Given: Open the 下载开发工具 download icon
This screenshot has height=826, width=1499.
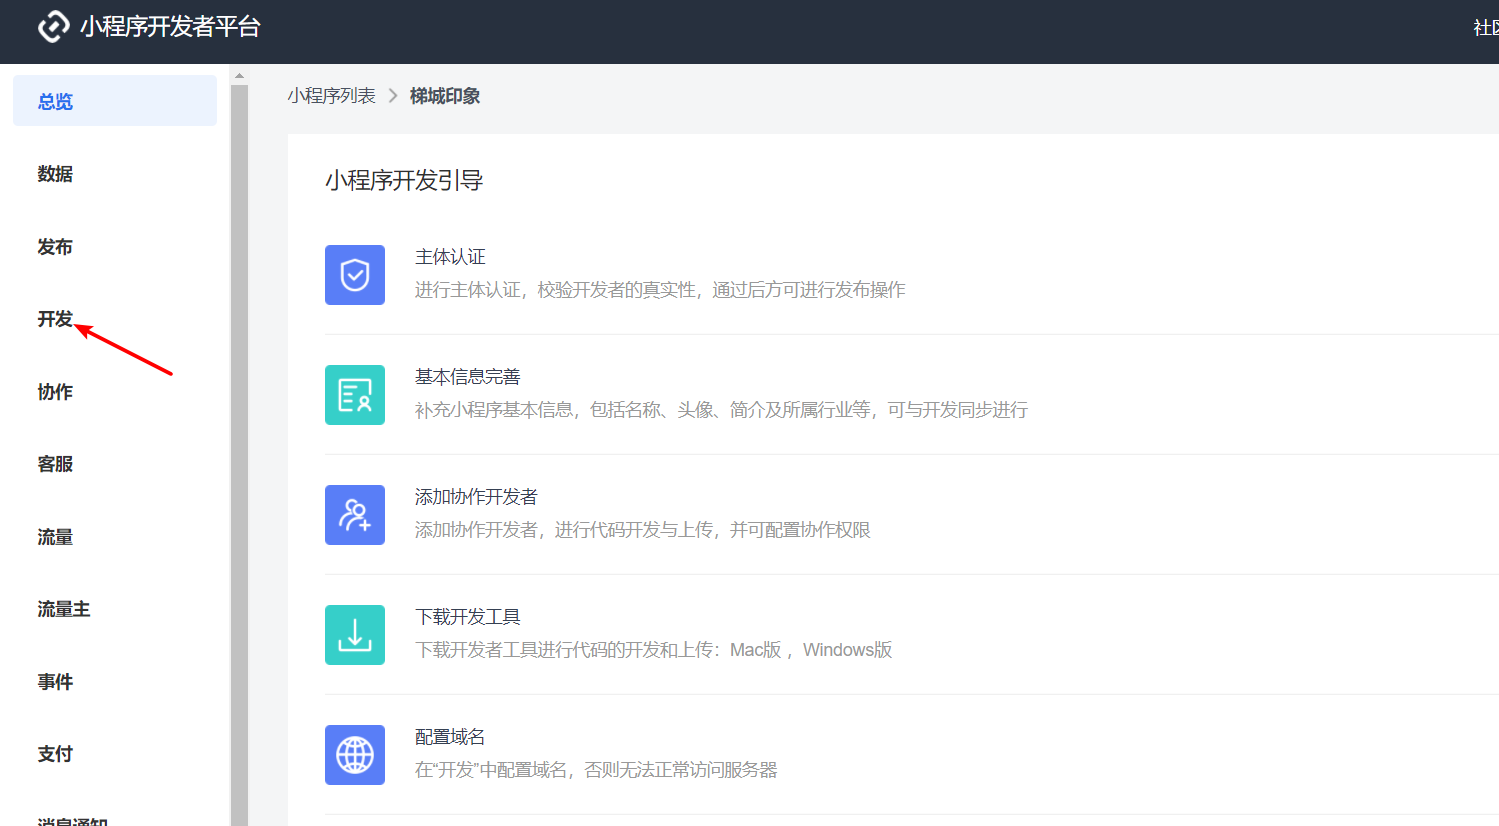Looking at the screenshot, I should (x=355, y=635).
